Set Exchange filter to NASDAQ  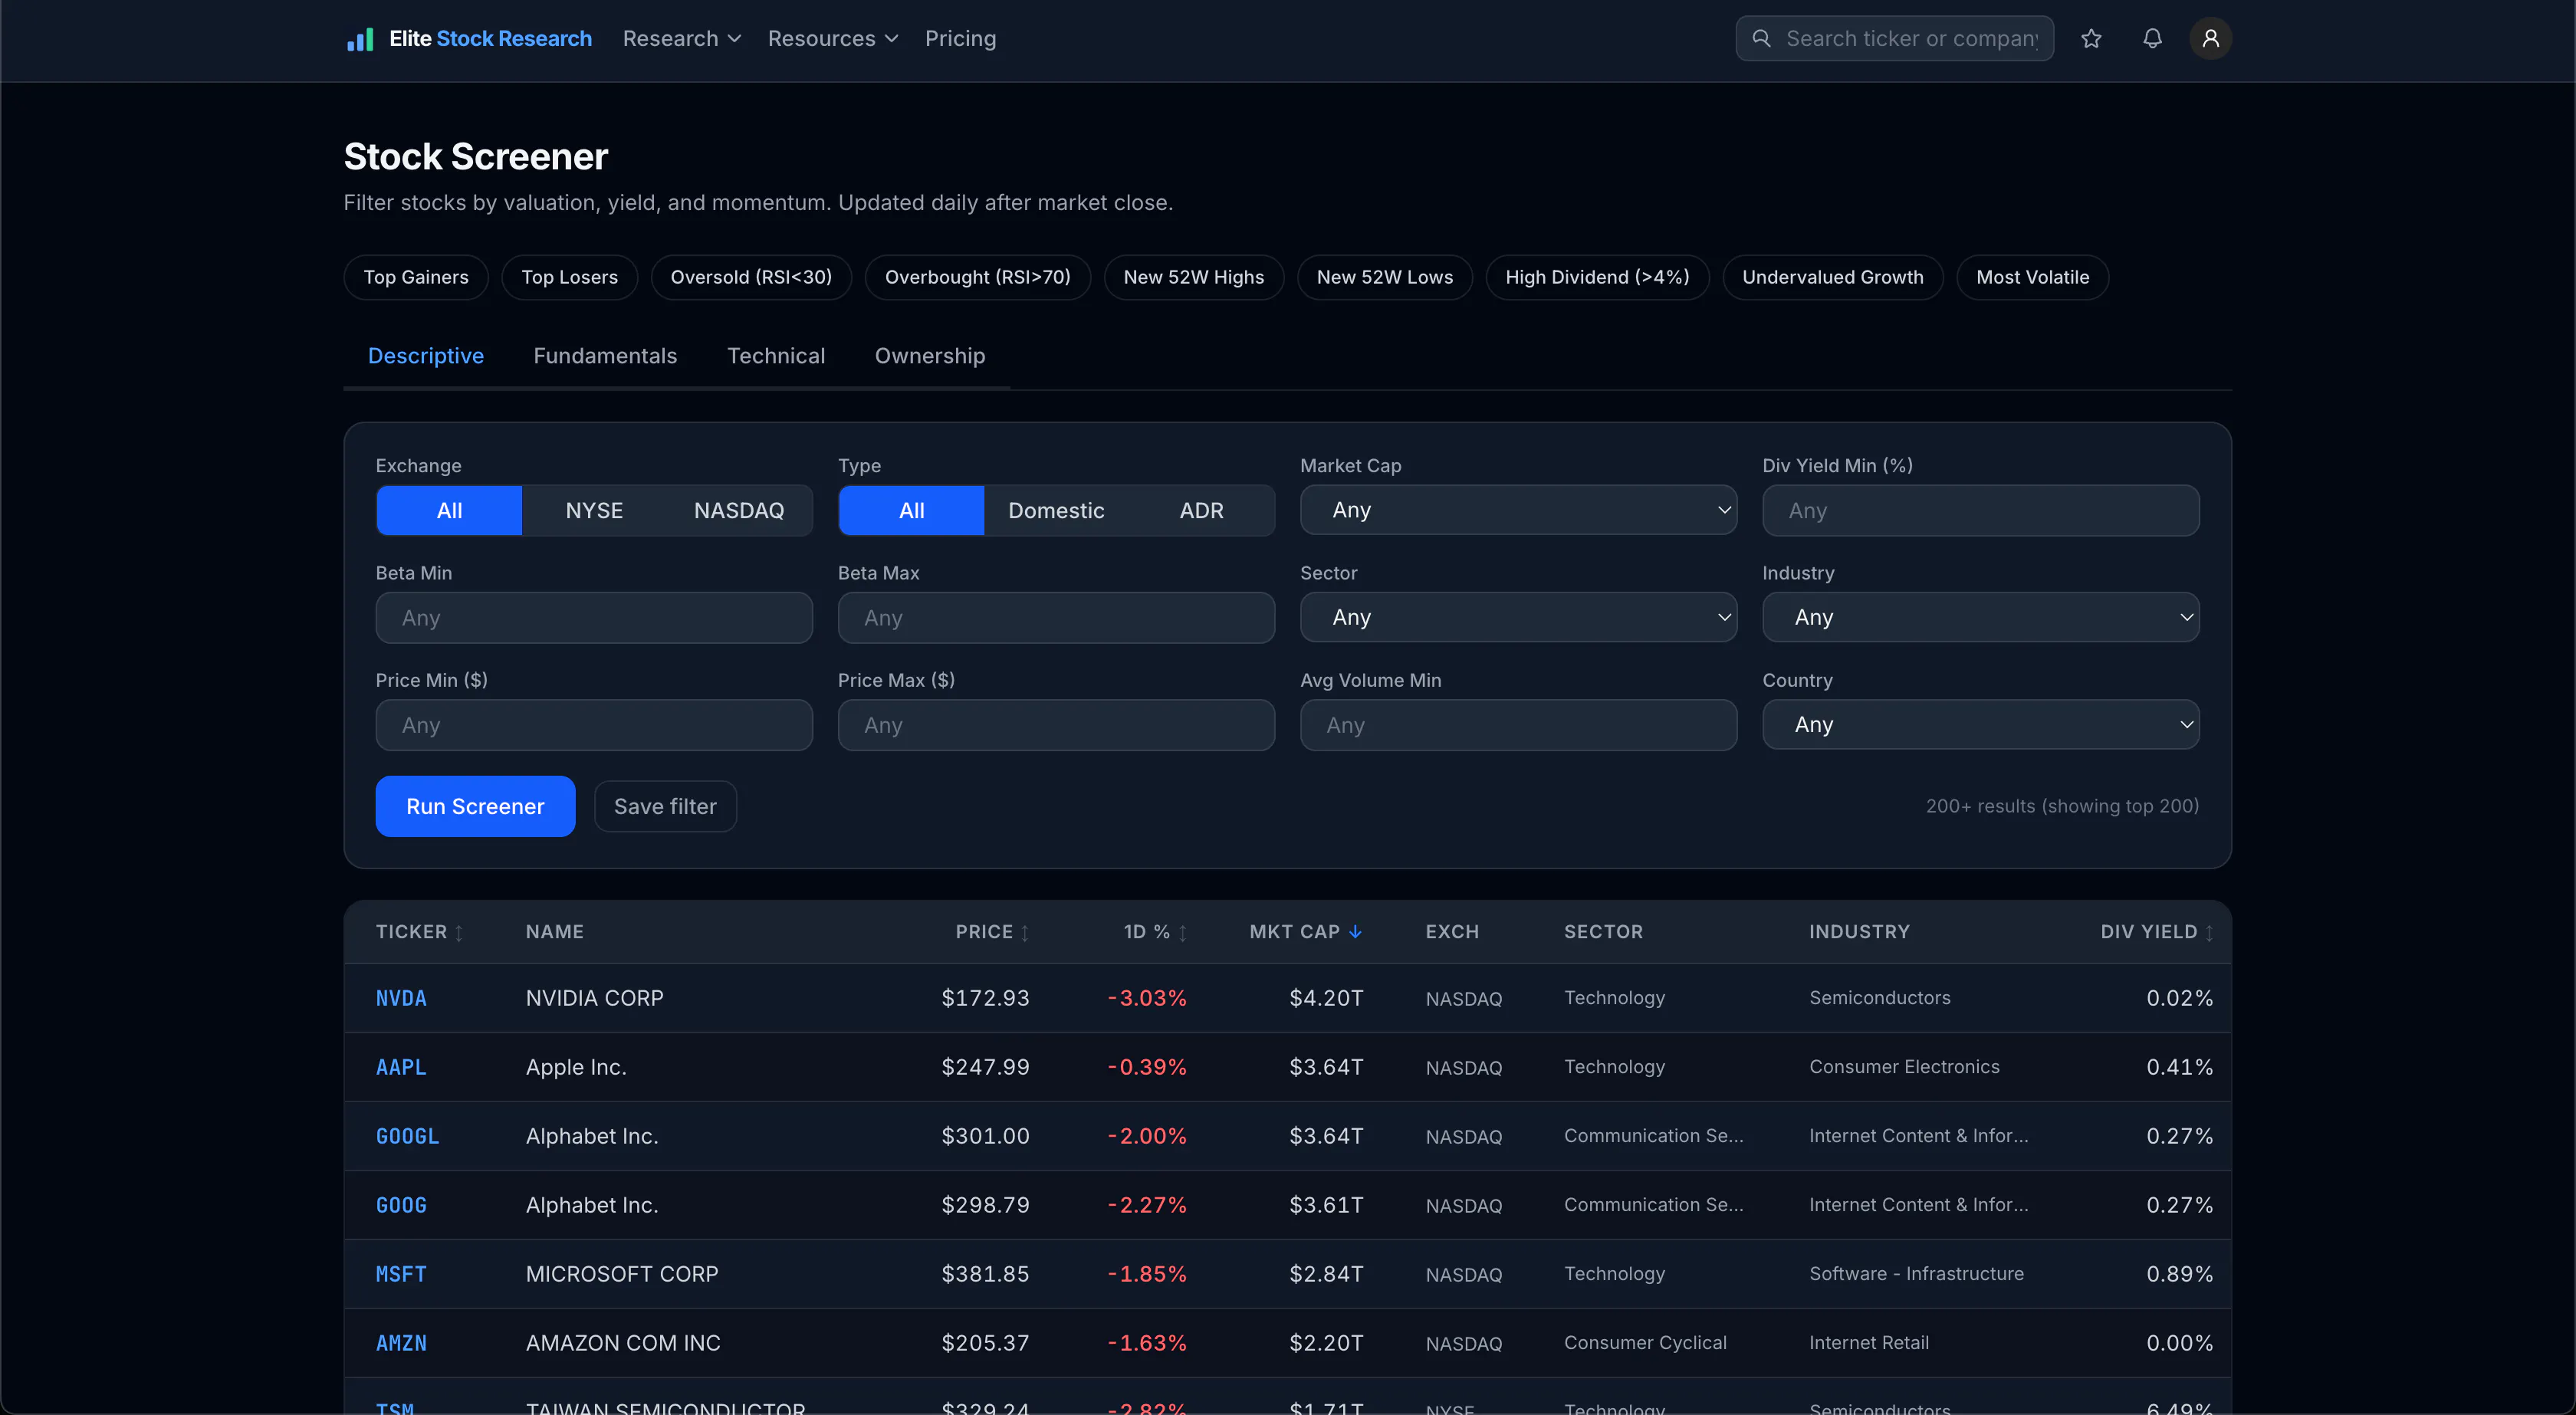739,510
